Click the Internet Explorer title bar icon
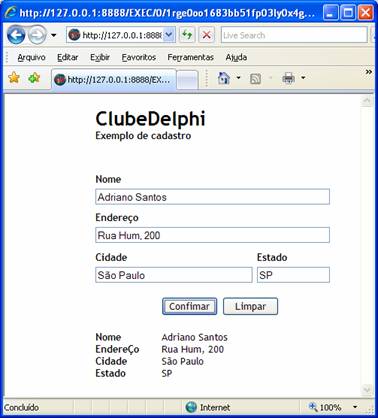This screenshot has width=378, height=418. pyautogui.click(x=11, y=13)
